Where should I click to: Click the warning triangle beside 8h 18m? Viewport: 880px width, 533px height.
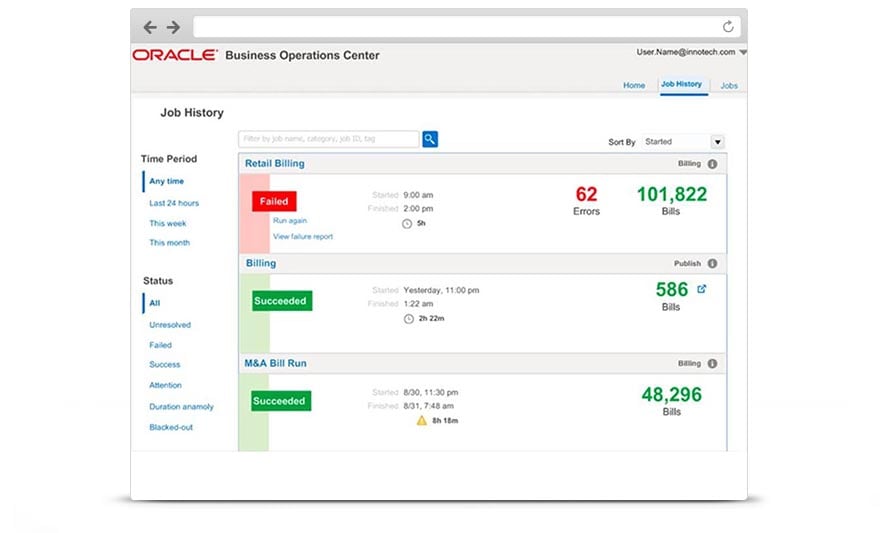tap(421, 420)
